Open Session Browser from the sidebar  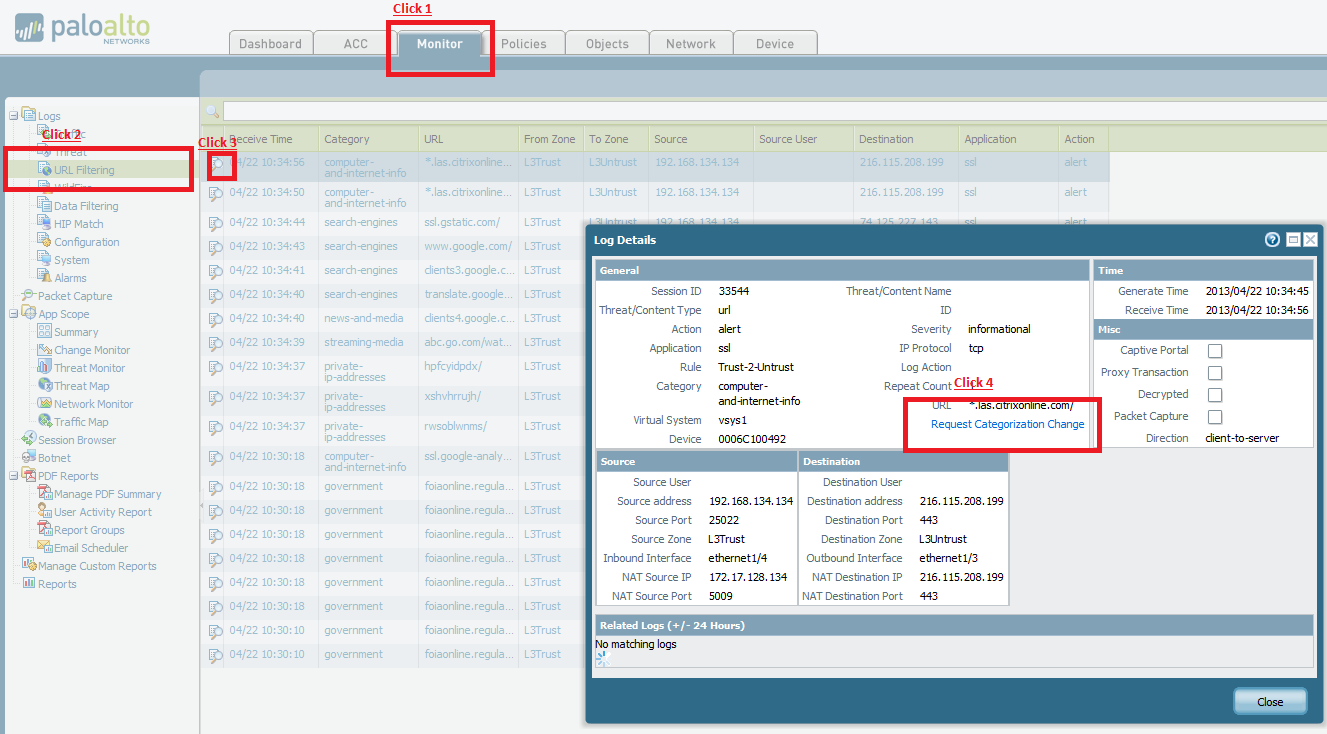click(76, 440)
